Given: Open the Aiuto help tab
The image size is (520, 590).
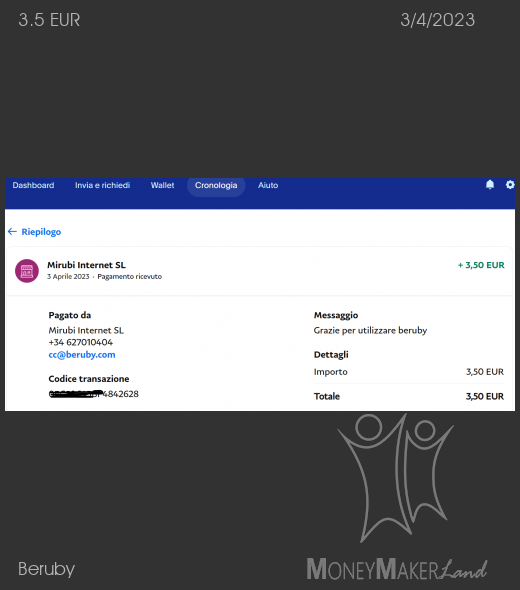Looking at the screenshot, I should [x=268, y=185].
